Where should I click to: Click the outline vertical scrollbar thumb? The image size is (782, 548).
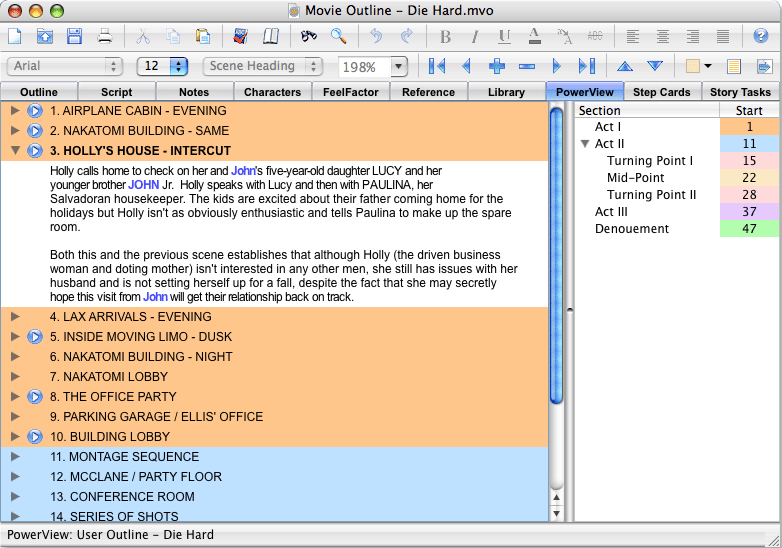click(556, 255)
